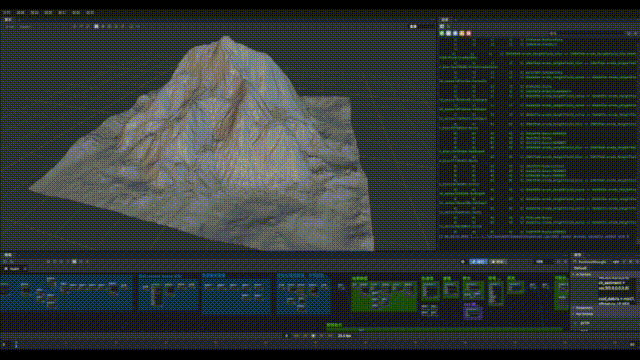Click the fps readout next to the playback controls

(x=344, y=336)
